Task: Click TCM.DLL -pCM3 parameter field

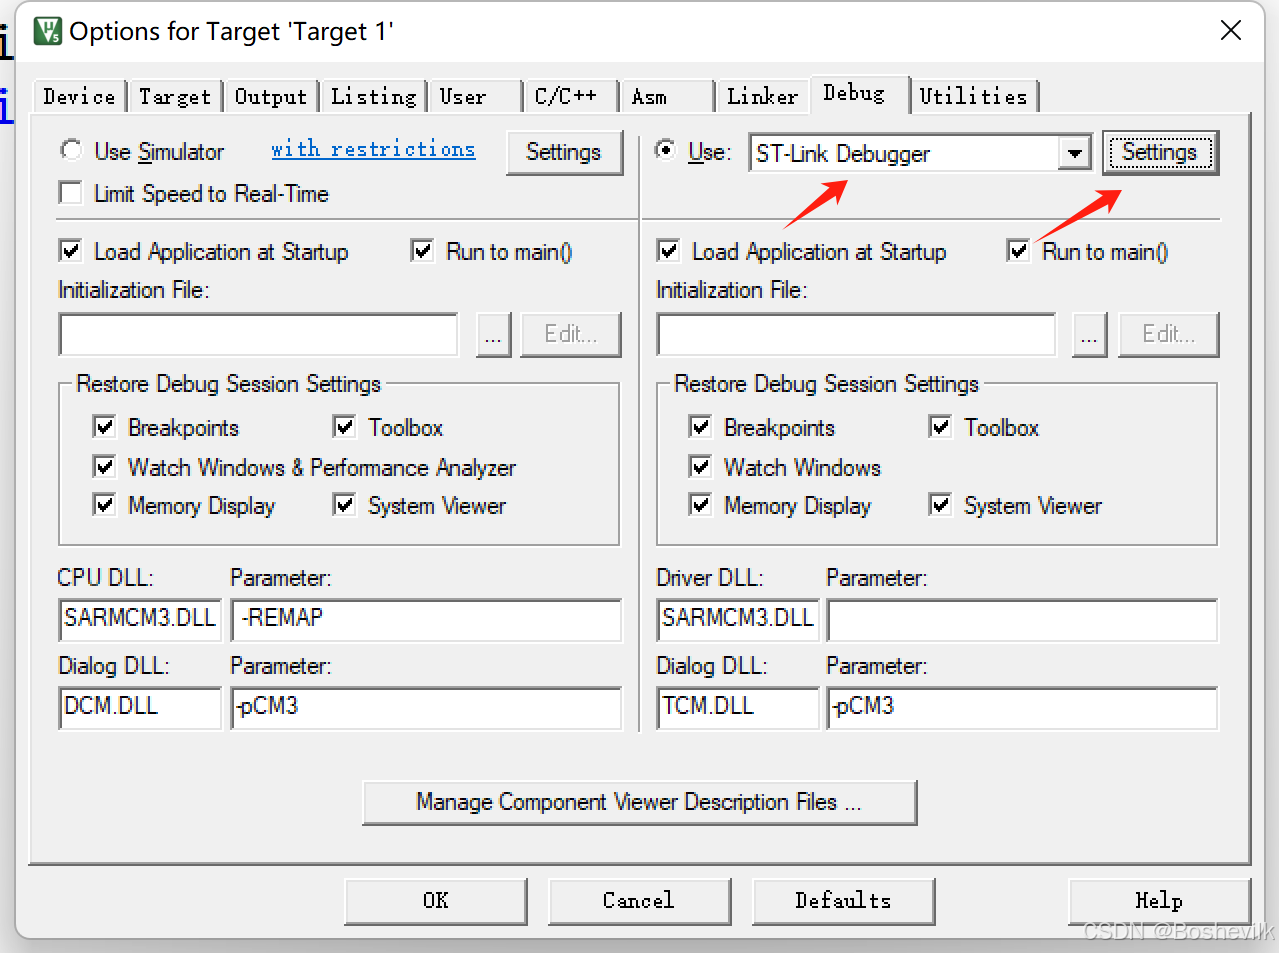Action: click(x=1022, y=708)
